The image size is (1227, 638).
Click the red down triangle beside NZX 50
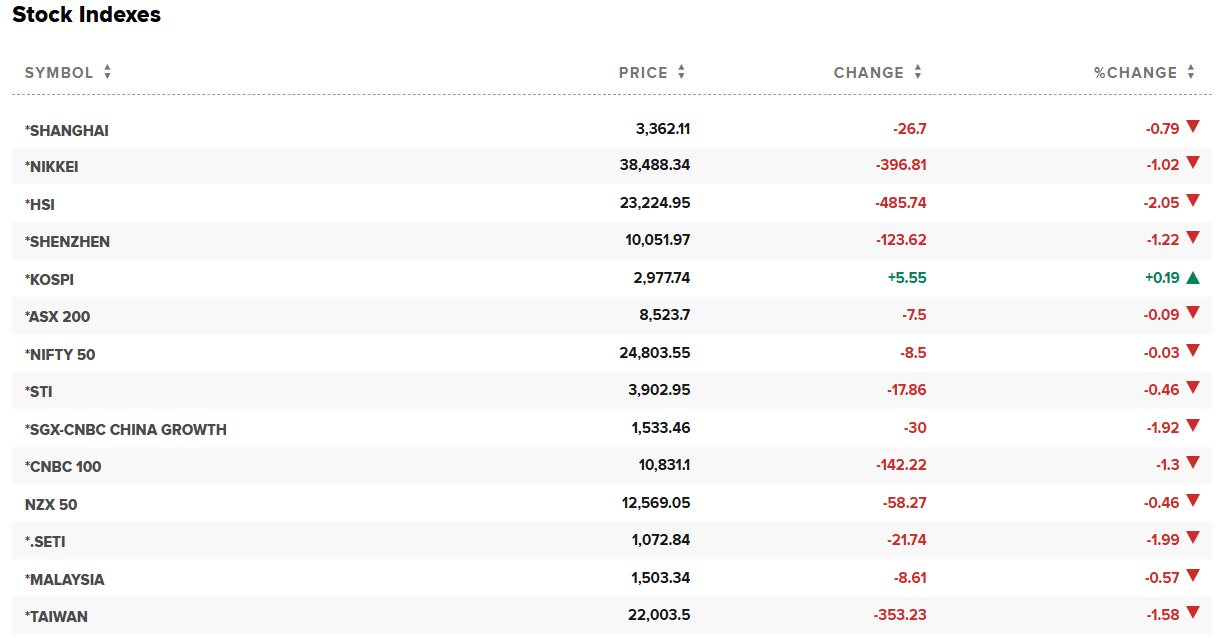(1193, 500)
